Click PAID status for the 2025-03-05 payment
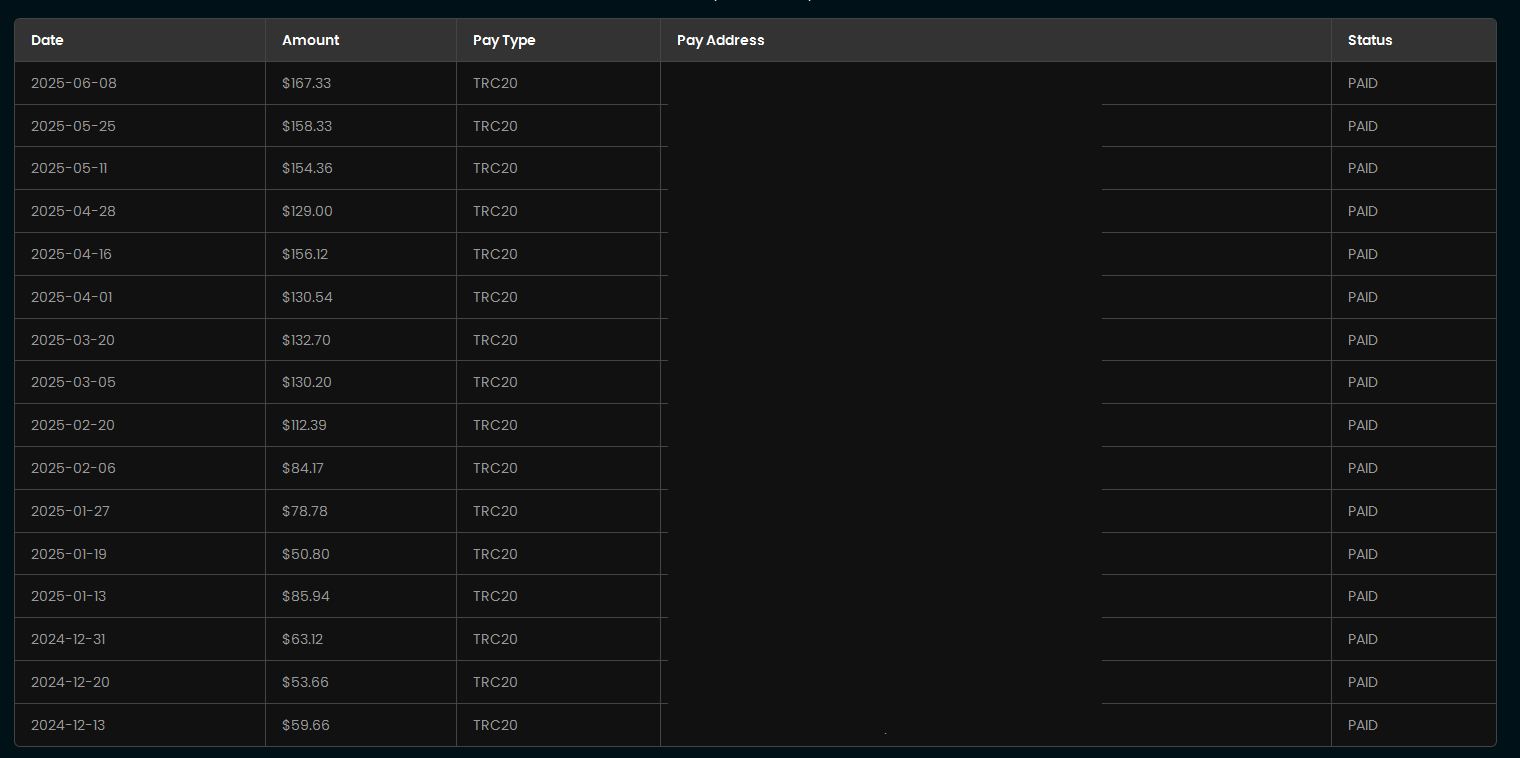Viewport: 1520px width, 758px height. pyautogui.click(x=1362, y=382)
